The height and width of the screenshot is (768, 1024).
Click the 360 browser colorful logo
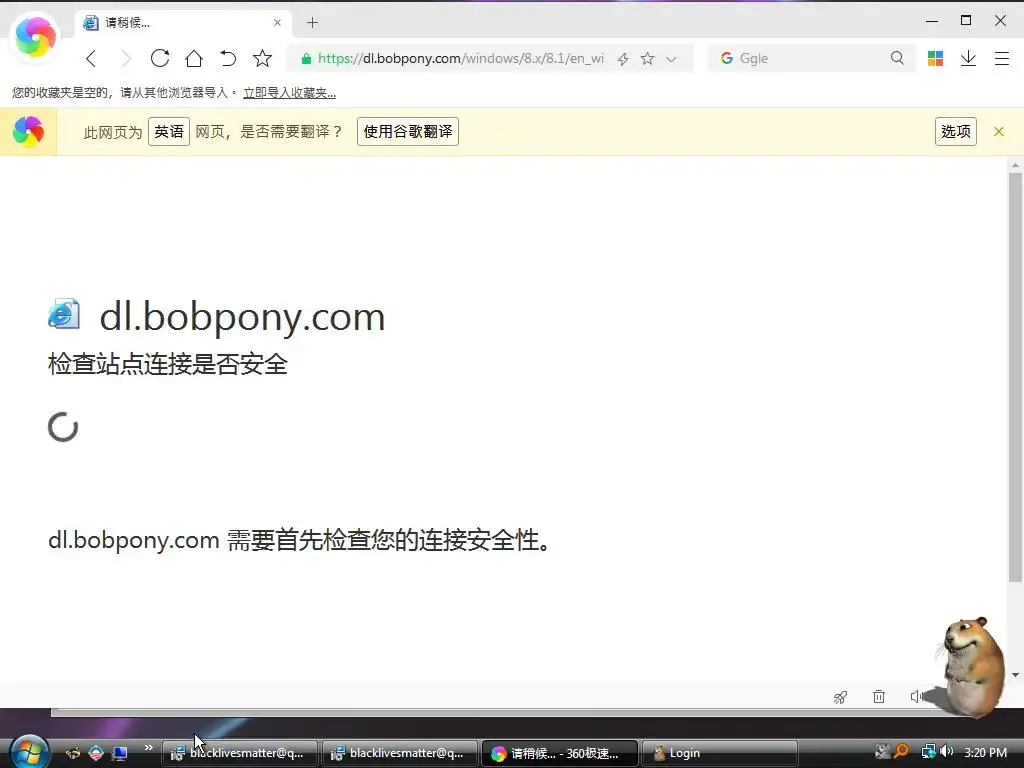coord(35,37)
